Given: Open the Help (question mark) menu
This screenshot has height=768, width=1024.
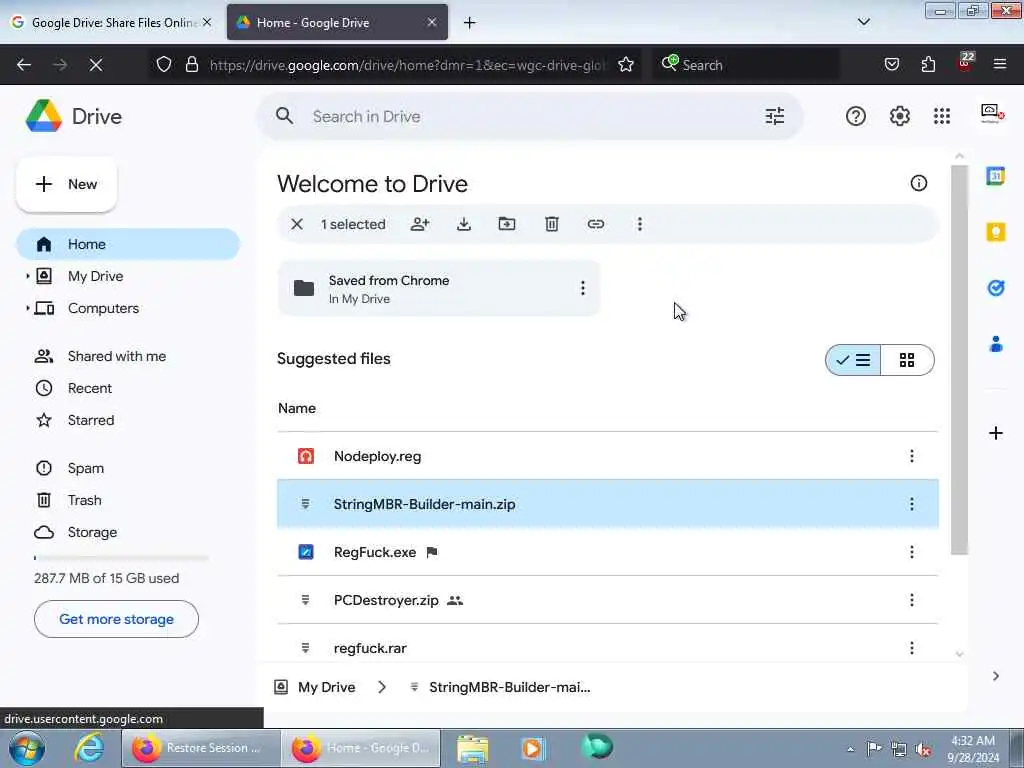Looking at the screenshot, I should (x=856, y=116).
